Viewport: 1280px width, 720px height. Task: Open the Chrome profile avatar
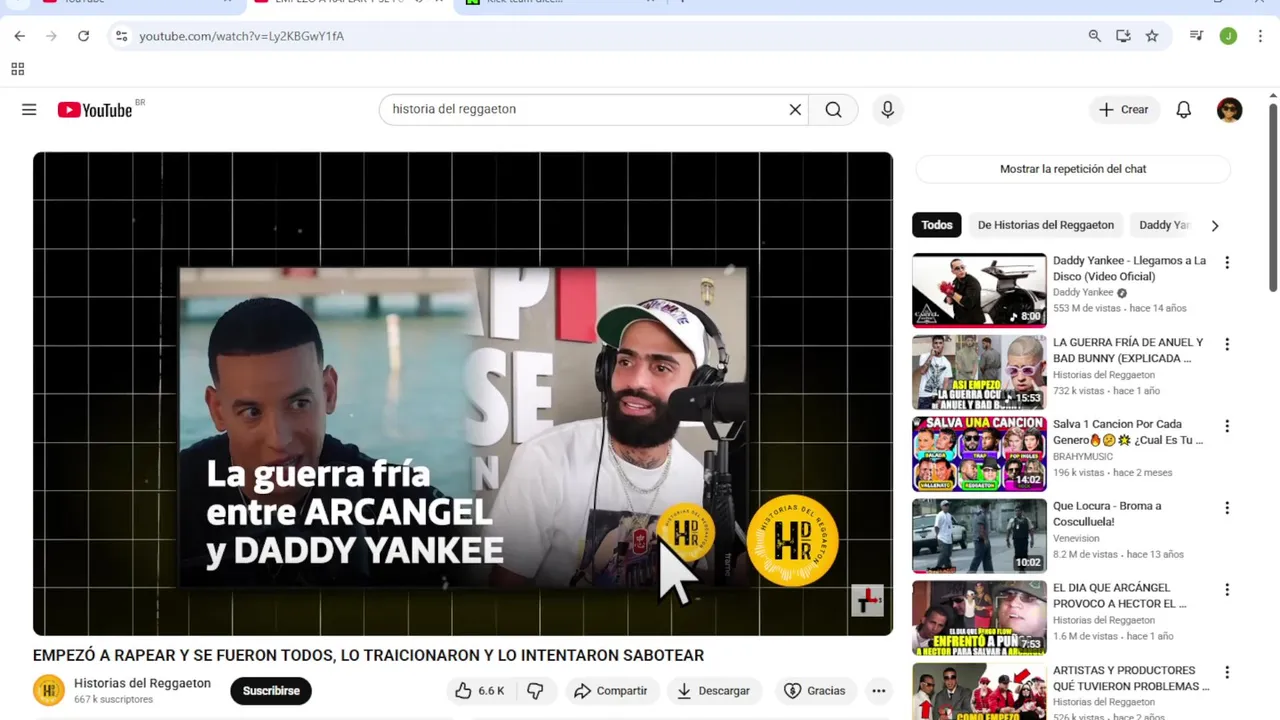click(x=1229, y=36)
